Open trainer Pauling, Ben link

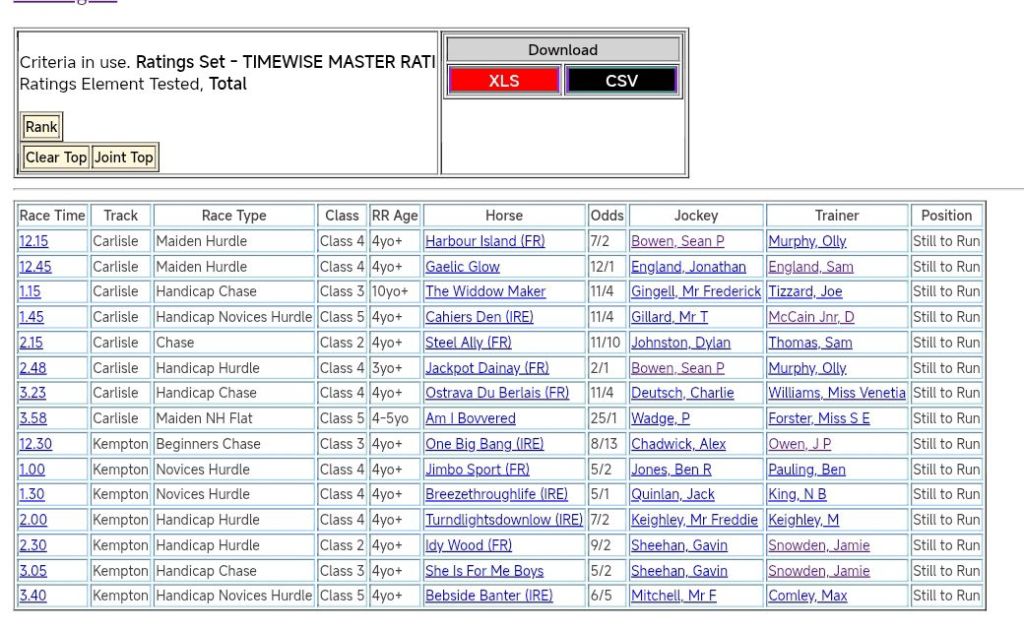pos(806,469)
